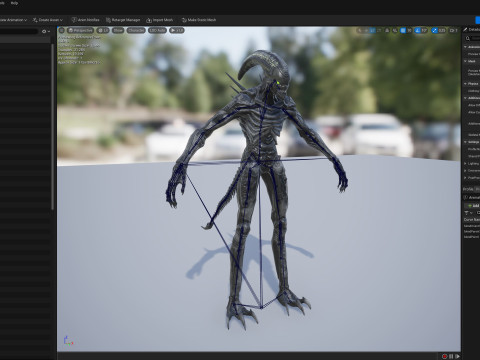Open the grid snap value 10 menu
Viewport: 480px width, 360px height.
click(x=410, y=30)
